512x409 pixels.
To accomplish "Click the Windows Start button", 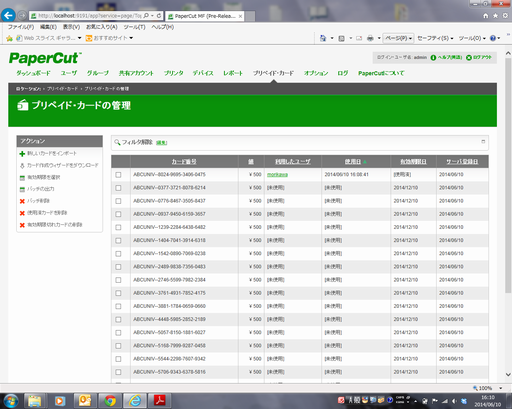I will point(10,400).
